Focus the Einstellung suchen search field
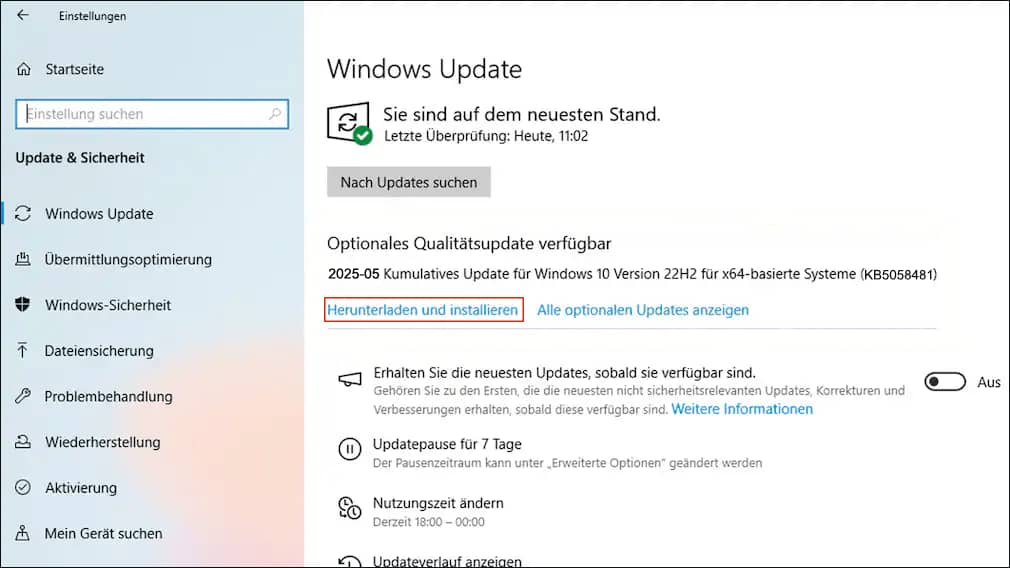This screenshot has height=568, width=1010. [152, 114]
